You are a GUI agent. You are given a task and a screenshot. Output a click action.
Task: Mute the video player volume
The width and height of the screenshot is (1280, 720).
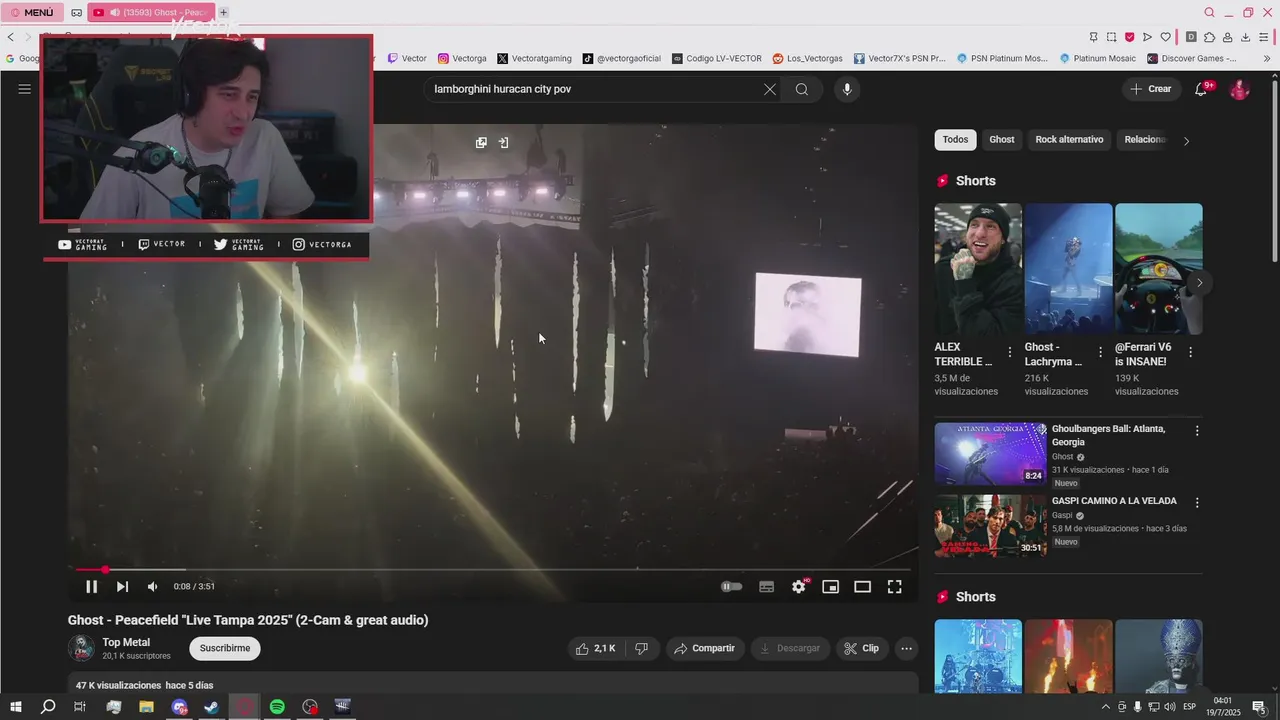pyautogui.click(x=152, y=587)
